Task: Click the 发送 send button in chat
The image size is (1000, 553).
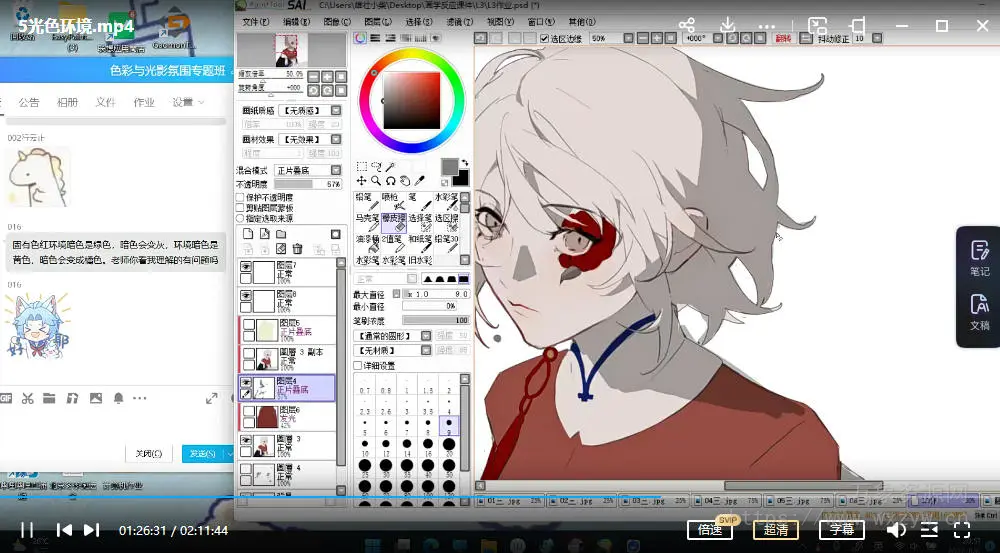Action: tap(202, 454)
